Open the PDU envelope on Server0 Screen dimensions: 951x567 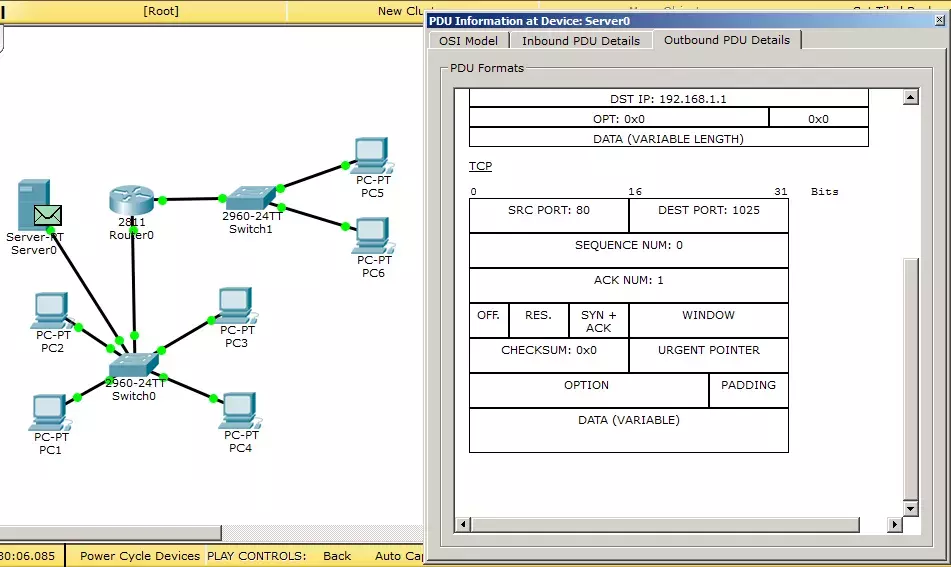(x=47, y=215)
